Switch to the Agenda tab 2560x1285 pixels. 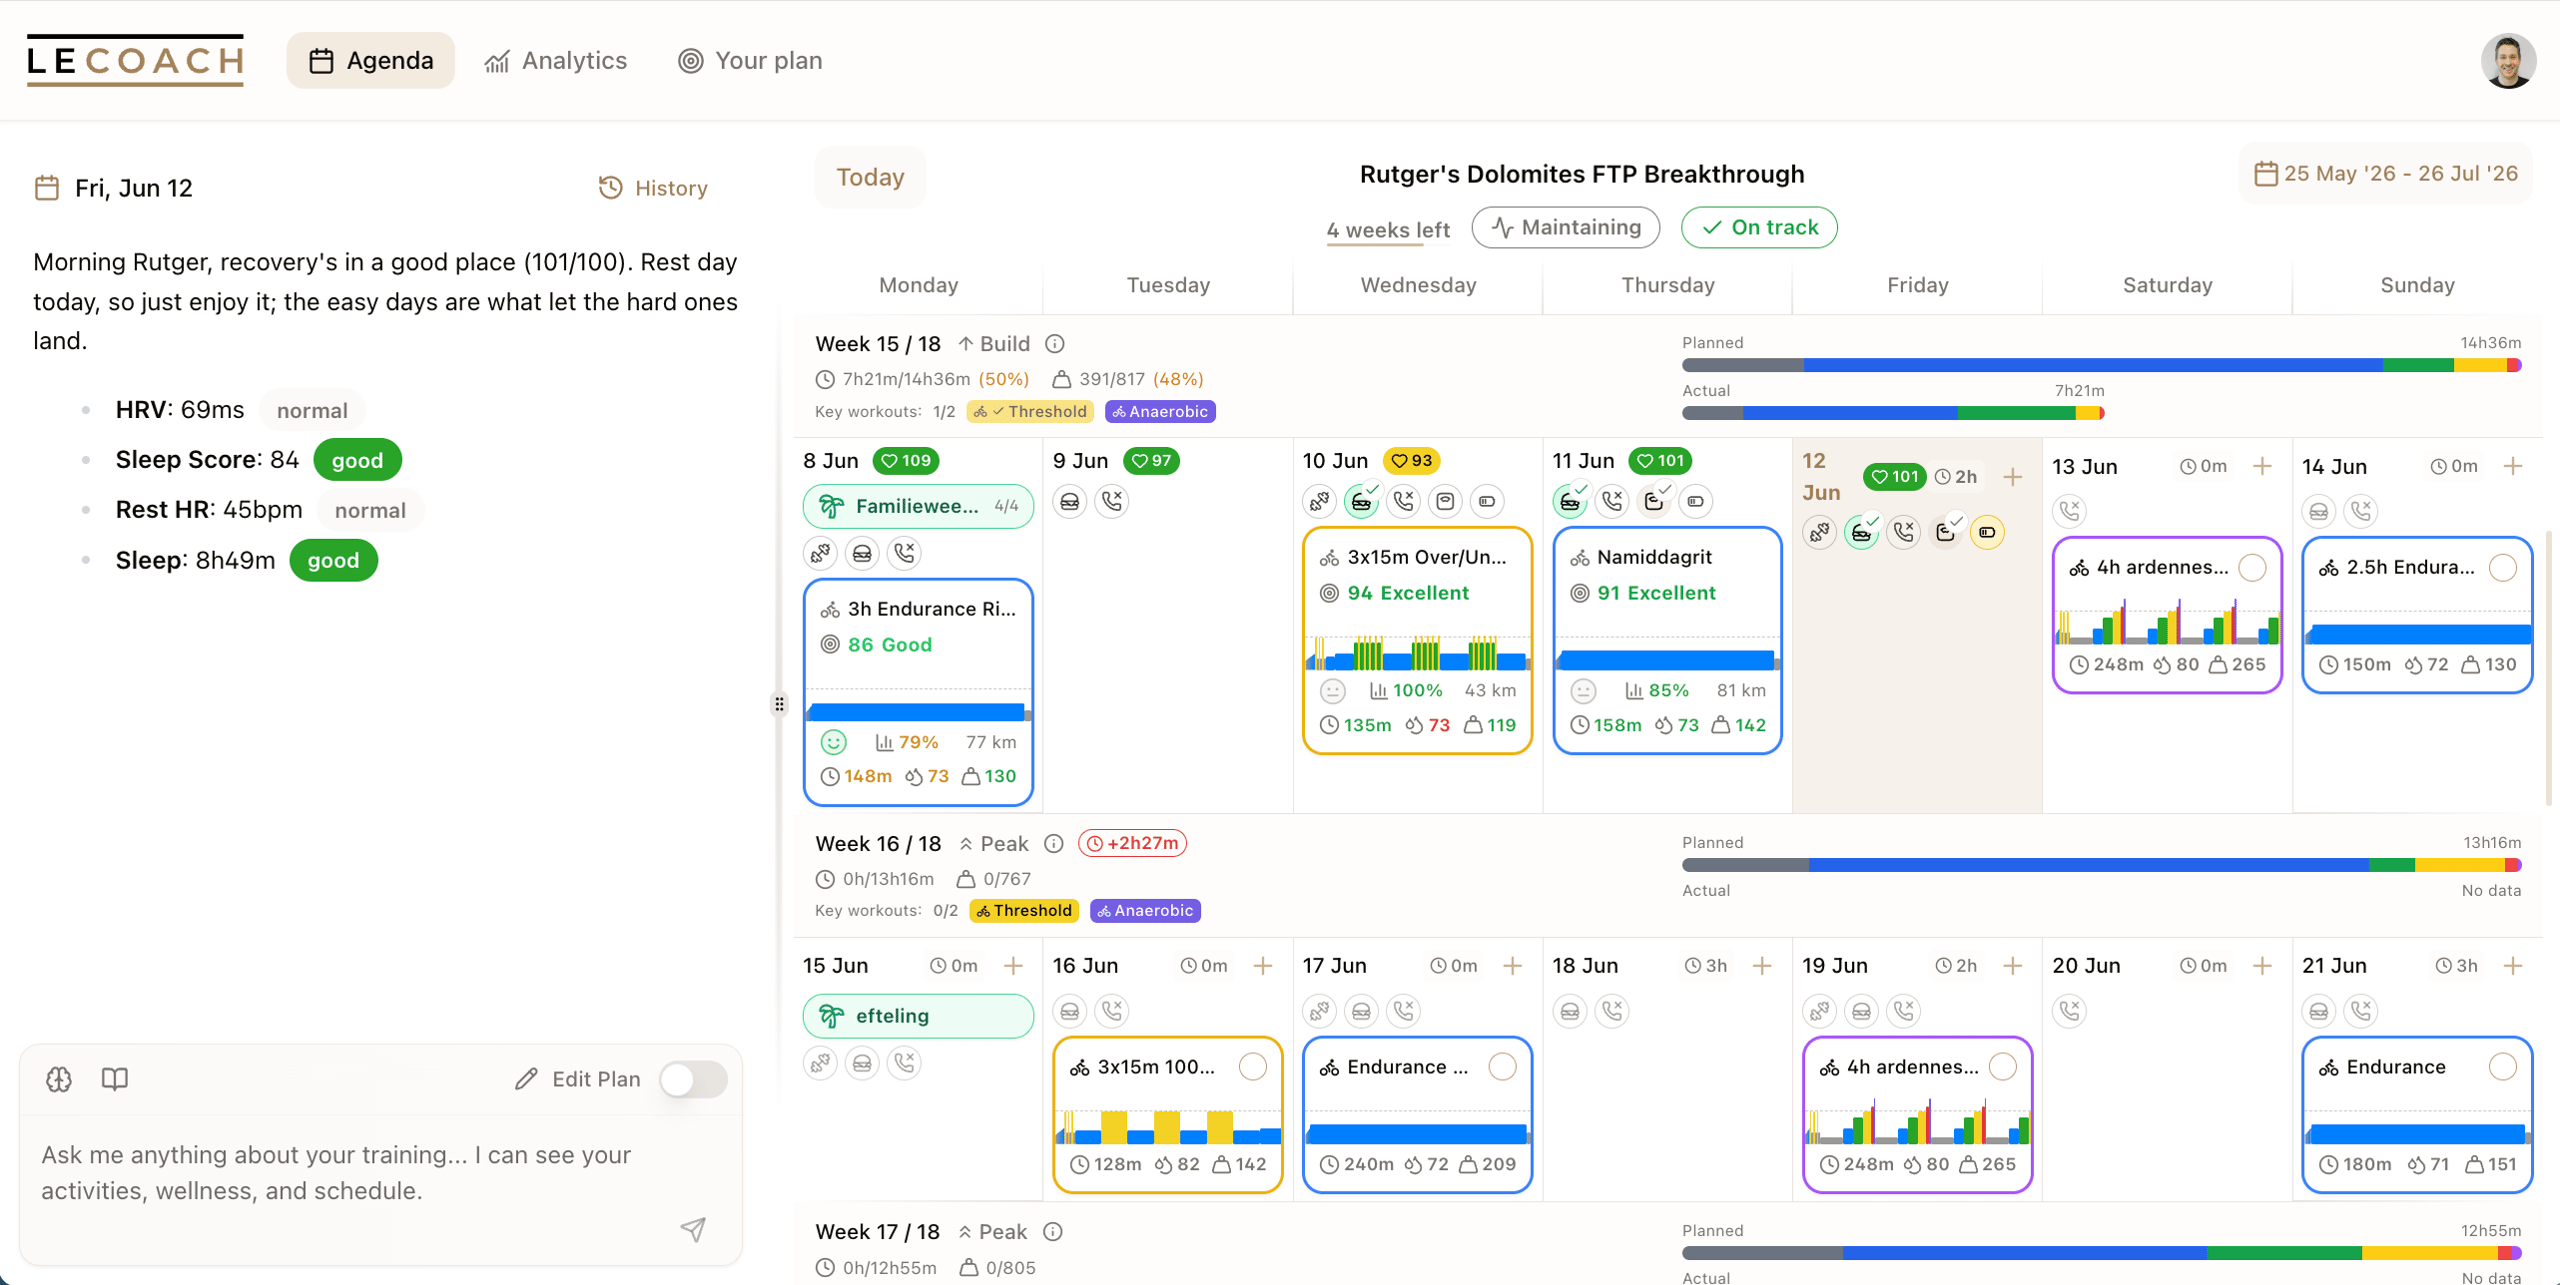pos(371,61)
